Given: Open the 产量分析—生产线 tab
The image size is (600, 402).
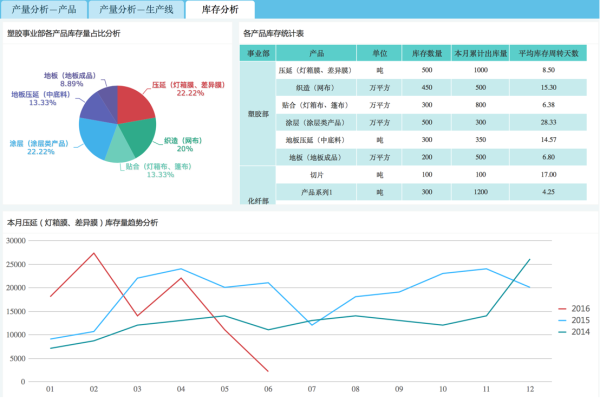Looking at the screenshot, I should [x=136, y=10].
